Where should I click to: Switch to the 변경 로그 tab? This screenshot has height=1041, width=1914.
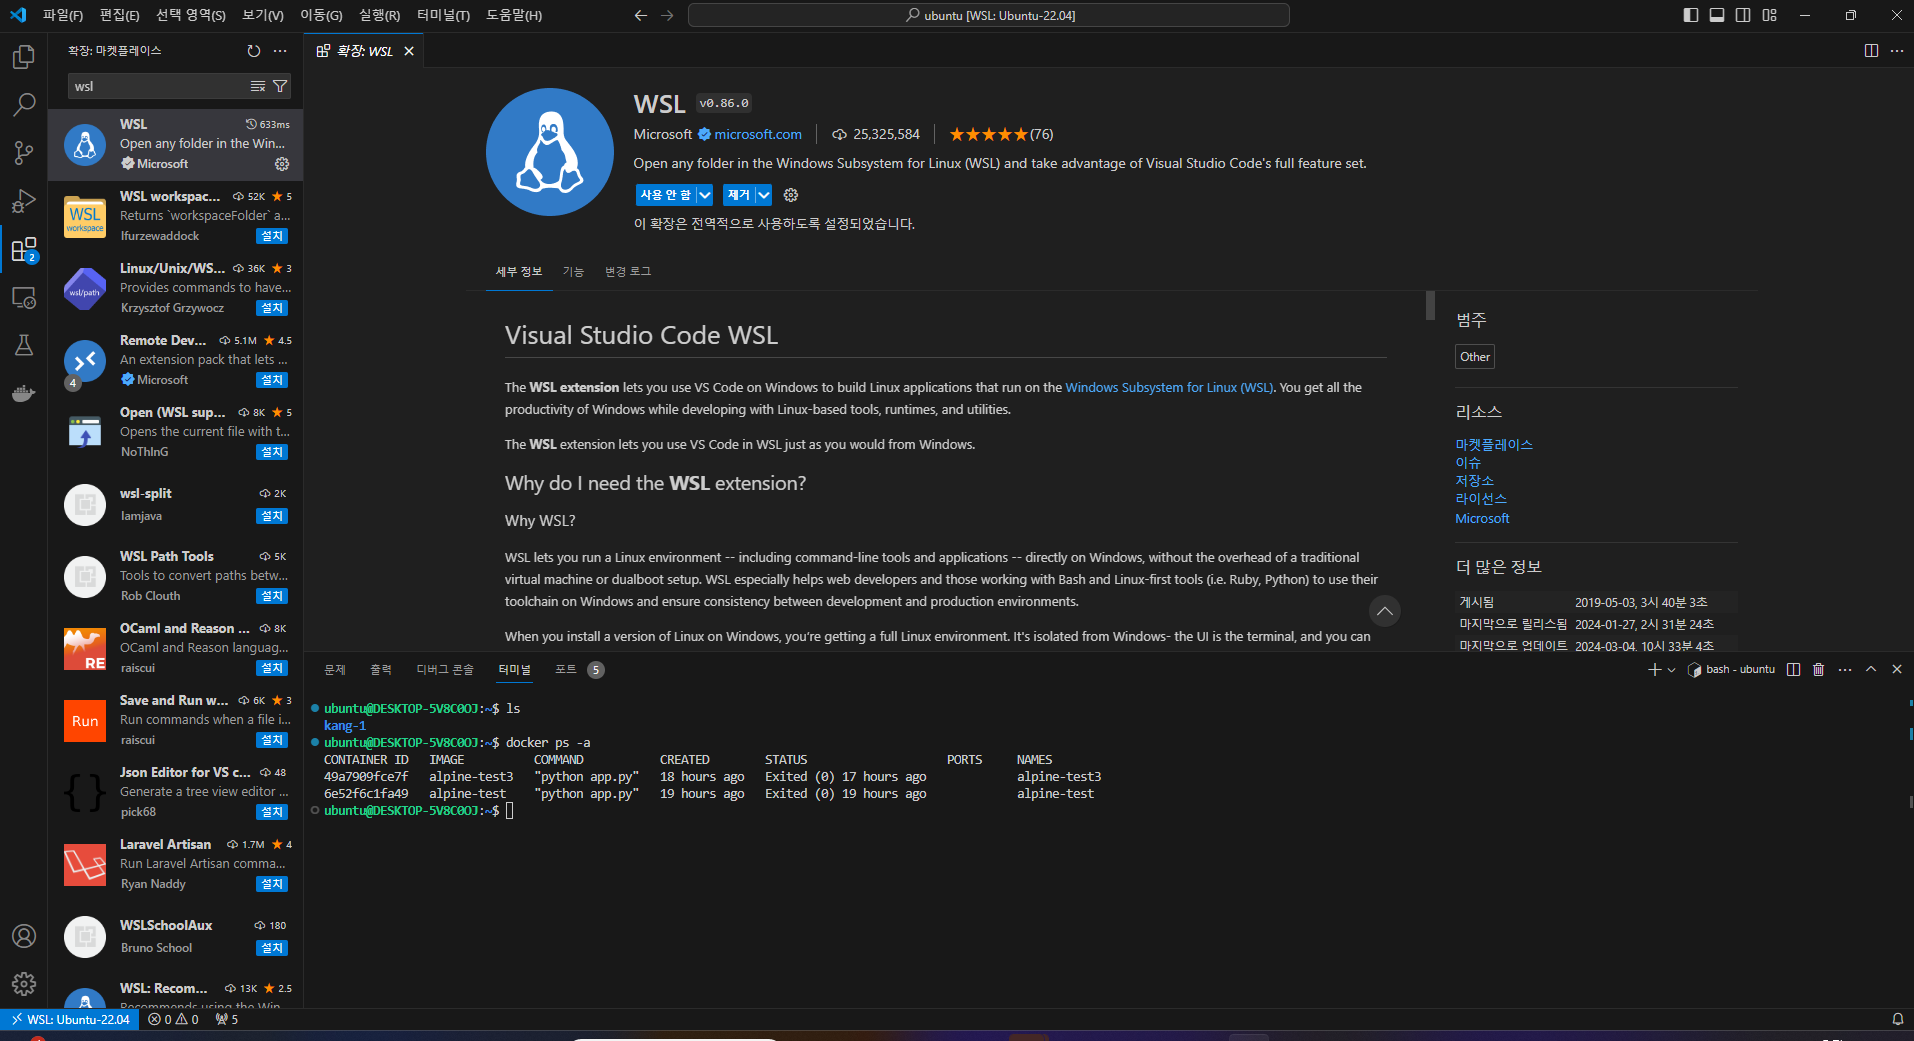point(628,272)
